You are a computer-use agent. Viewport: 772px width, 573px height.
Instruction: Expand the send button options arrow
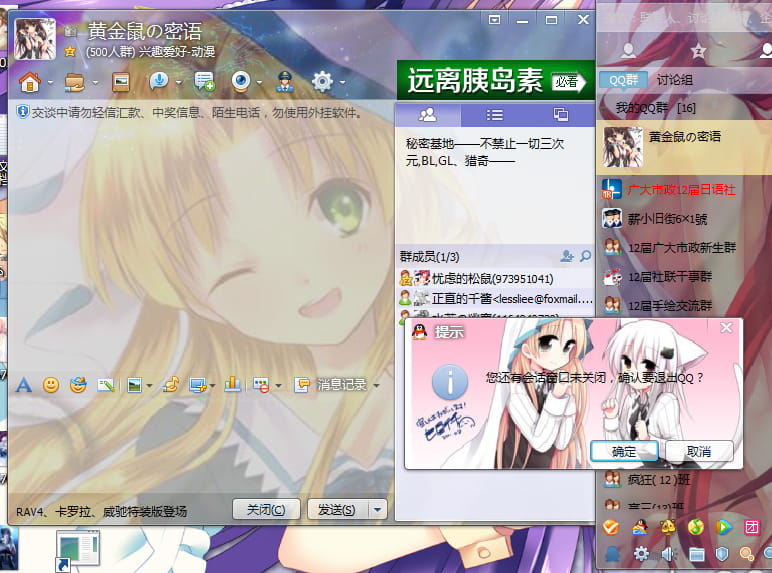pos(377,509)
